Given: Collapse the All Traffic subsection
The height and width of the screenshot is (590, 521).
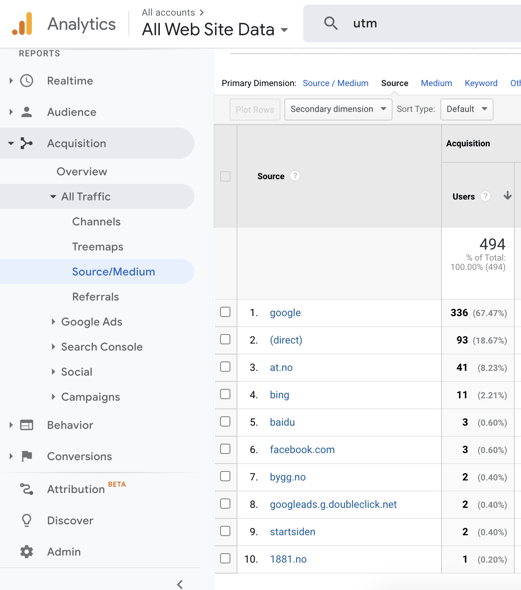Looking at the screenshot, I should point(53,196).
